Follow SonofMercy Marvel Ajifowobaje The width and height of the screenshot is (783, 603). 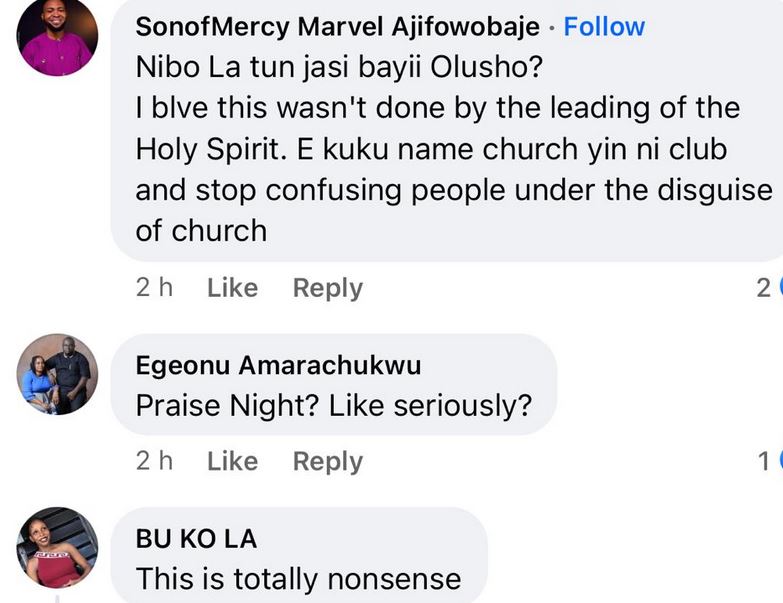point(604,26)
